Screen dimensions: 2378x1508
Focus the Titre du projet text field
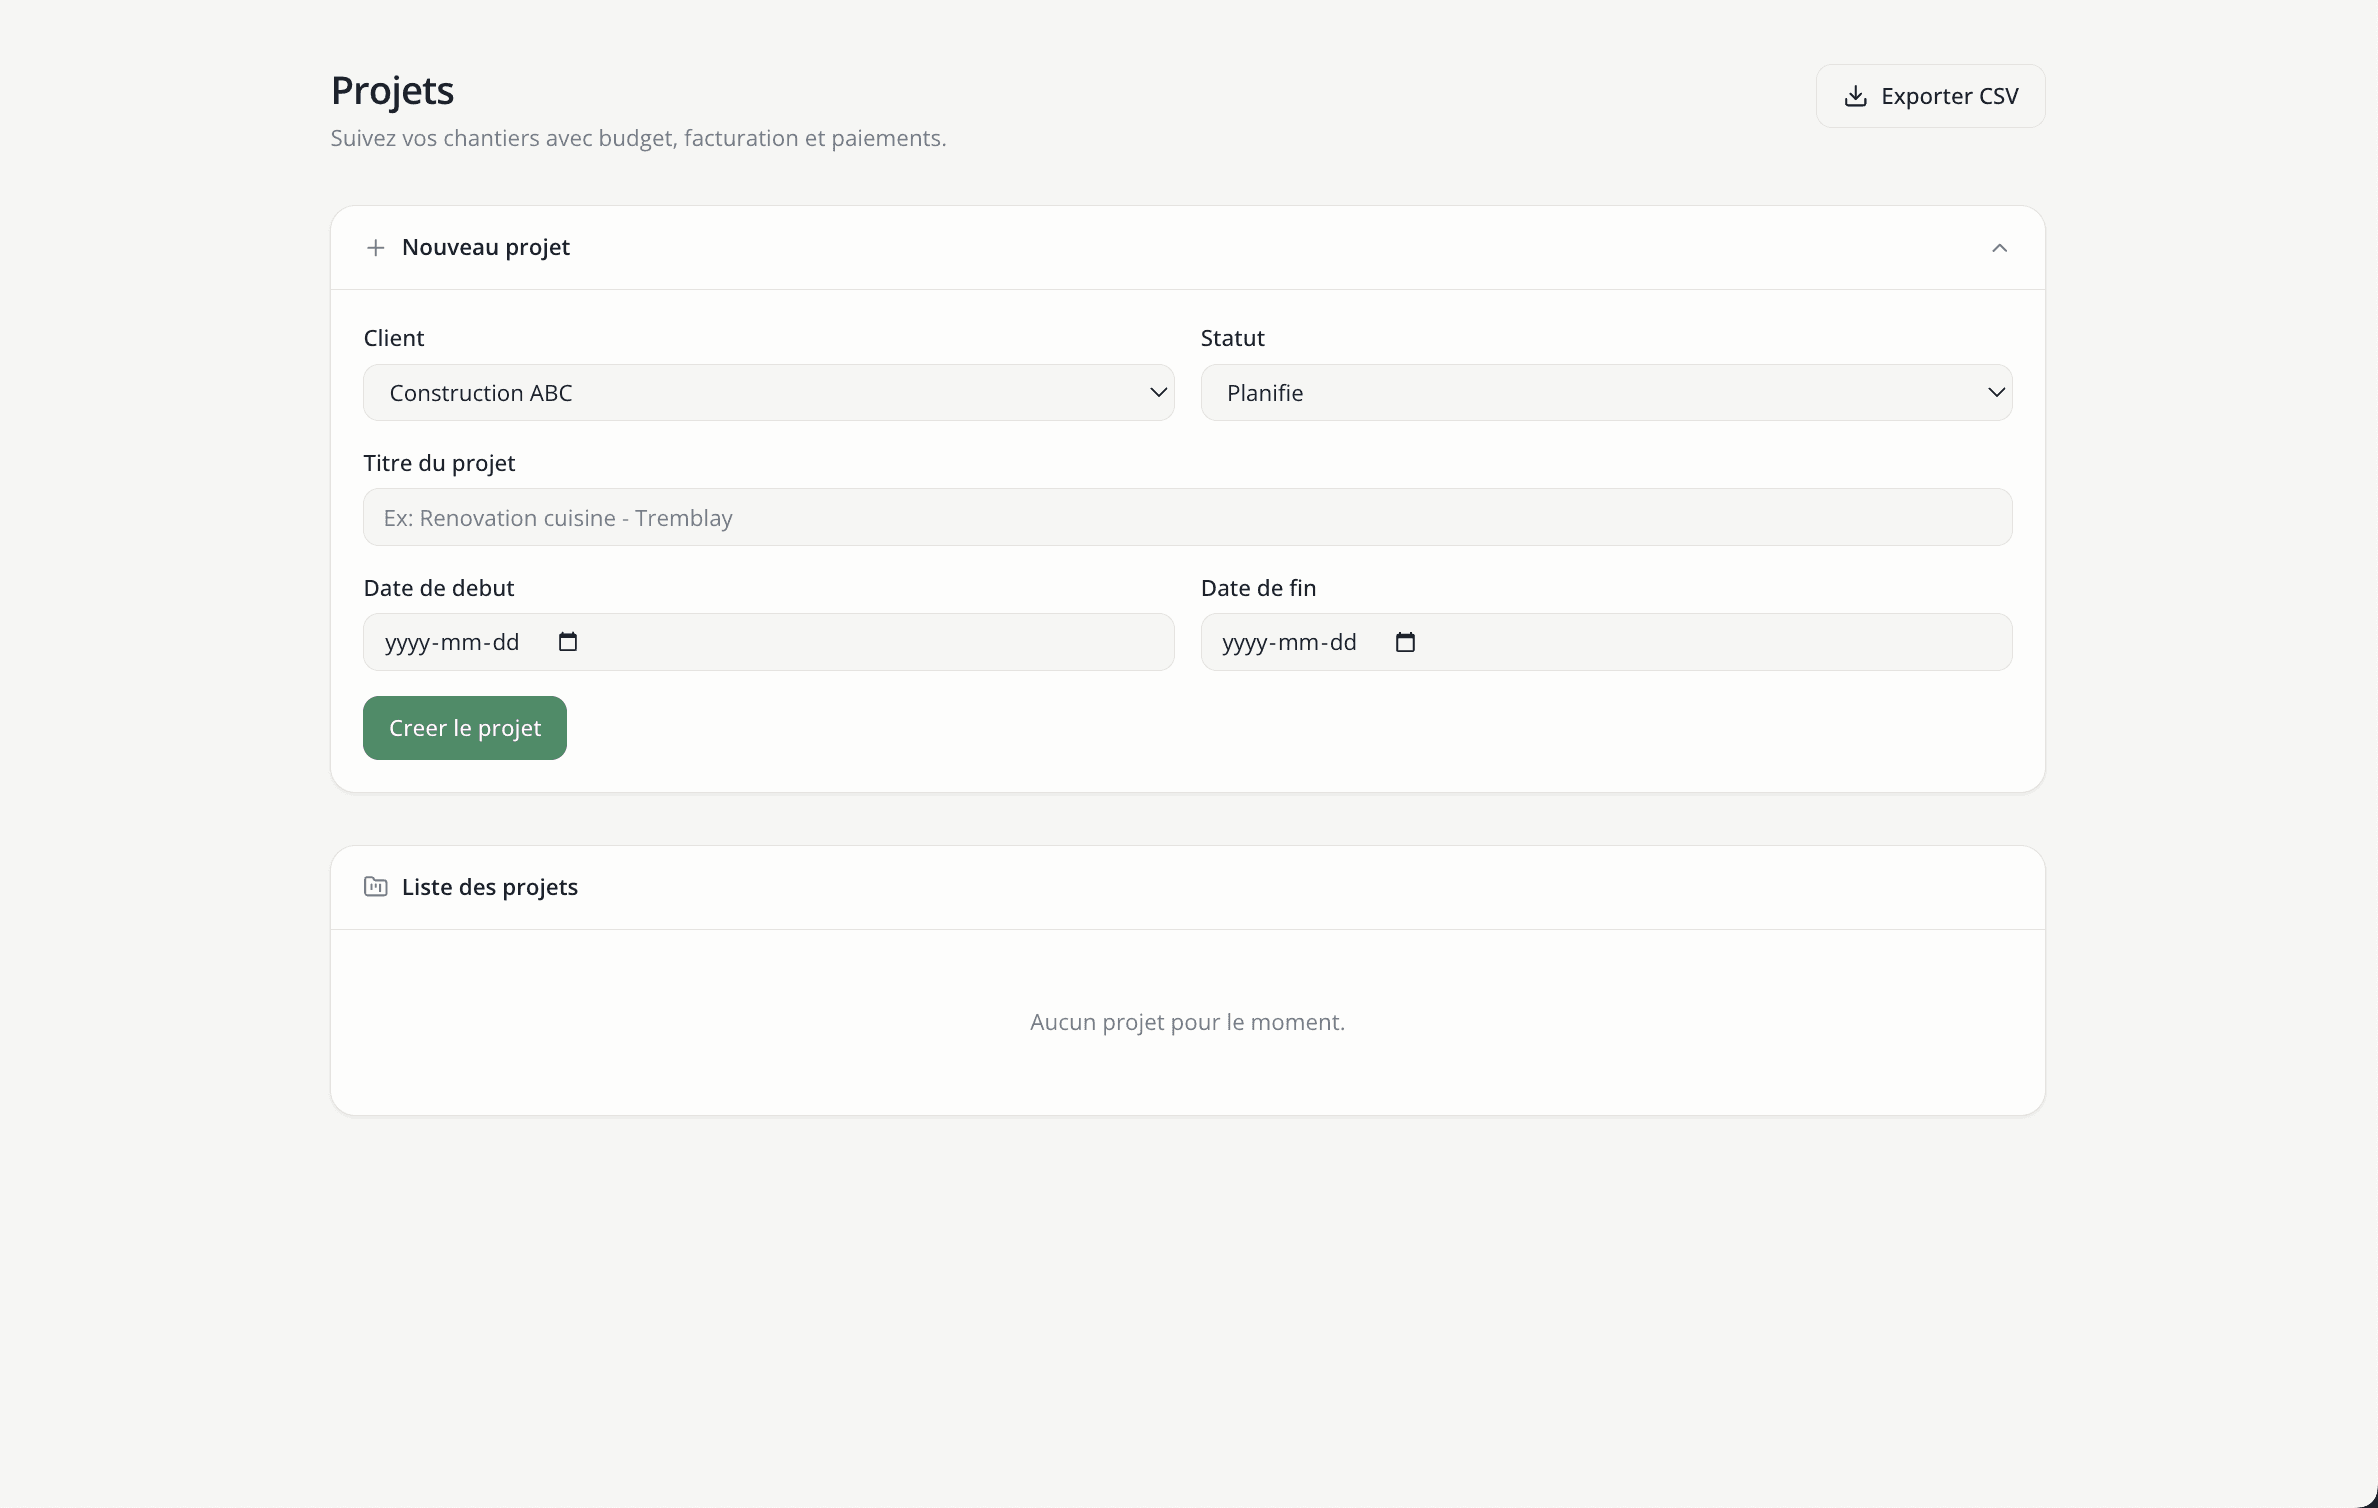(1187, 518)
